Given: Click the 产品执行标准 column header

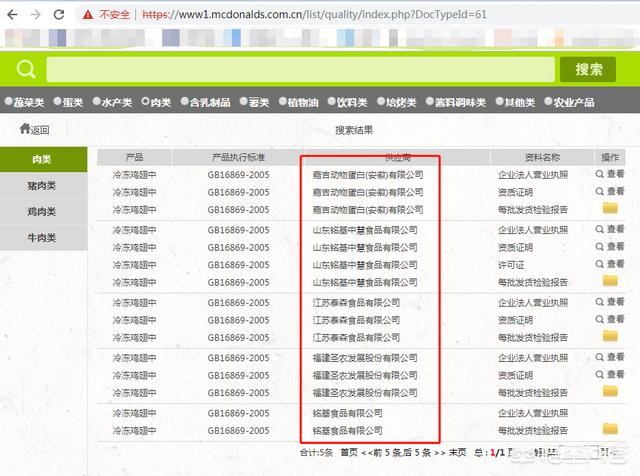Looking at the screenshot, I should click(238, 157).
